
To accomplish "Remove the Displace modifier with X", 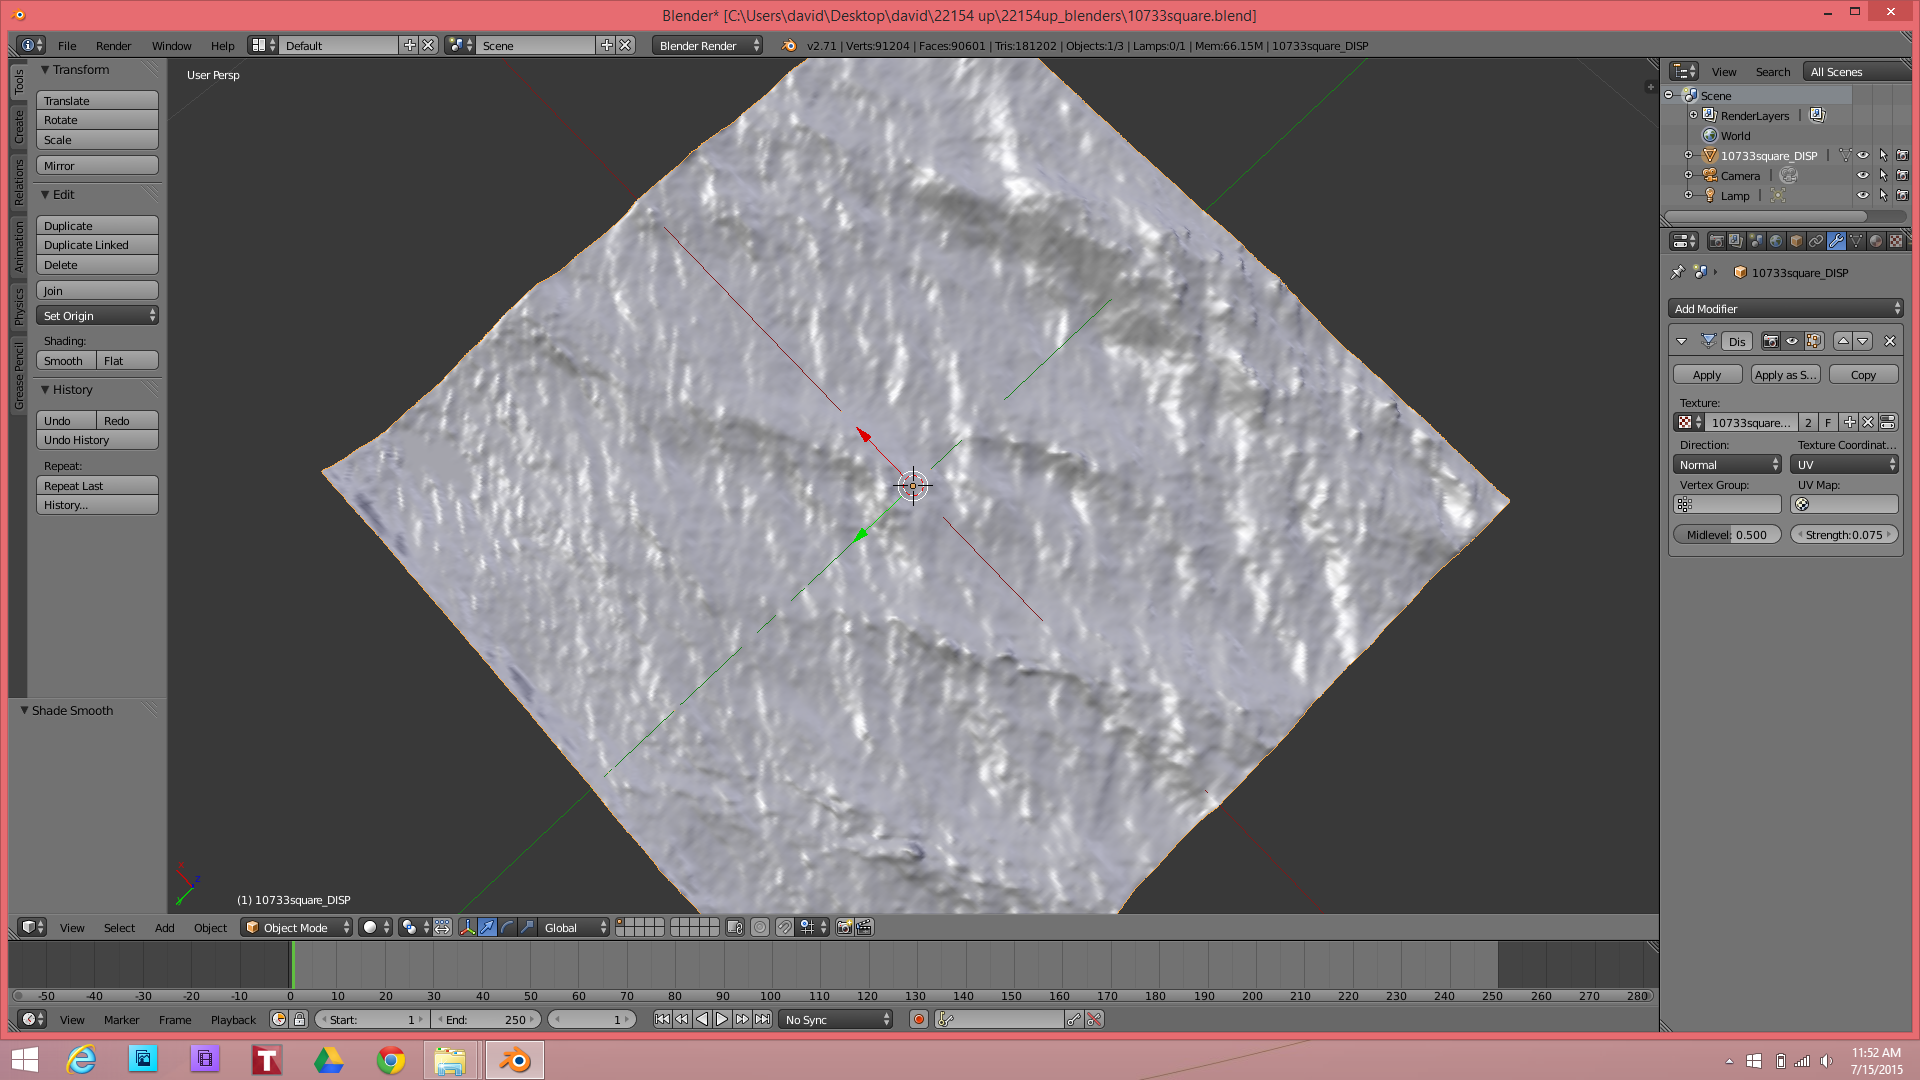I will tap(1890, 341).
